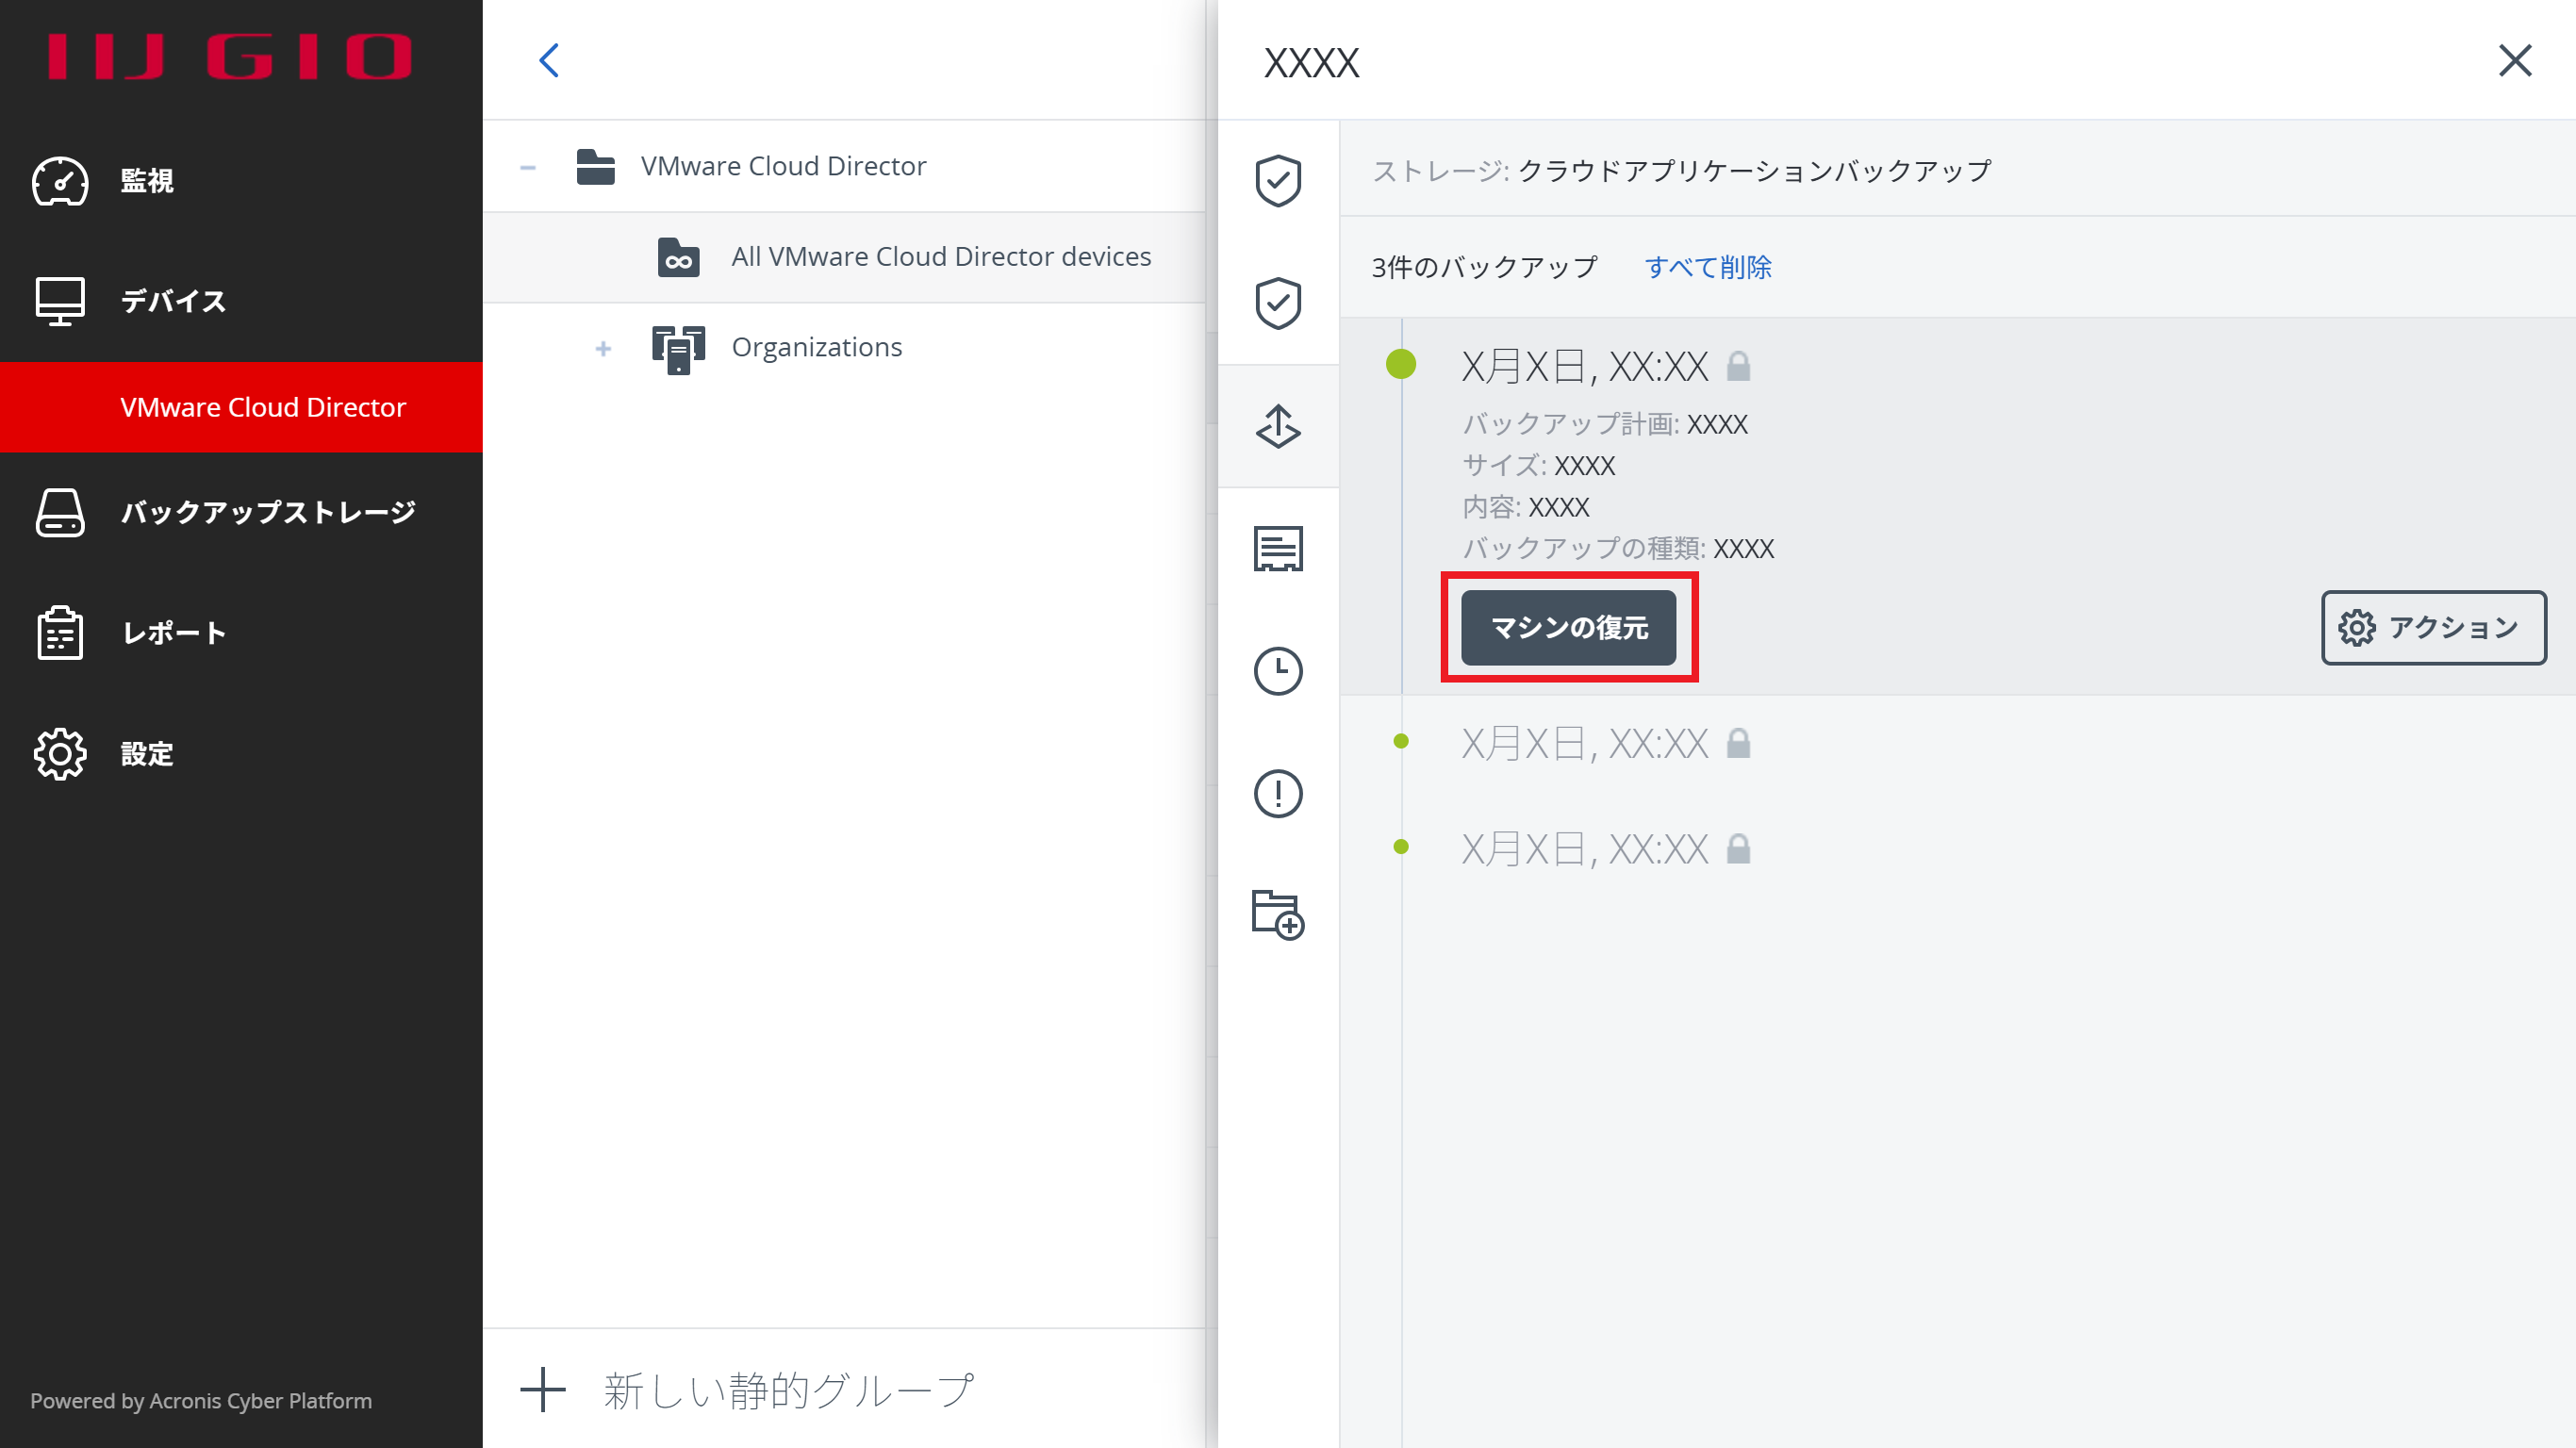Open the 監視 monitoring section
2576x1448 pixels.
point(146,181)
